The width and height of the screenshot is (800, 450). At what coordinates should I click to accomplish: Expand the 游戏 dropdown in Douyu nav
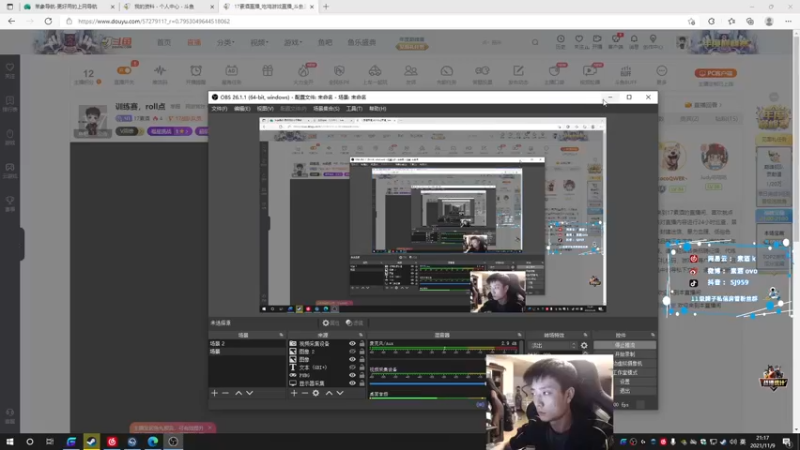point(293,42)
